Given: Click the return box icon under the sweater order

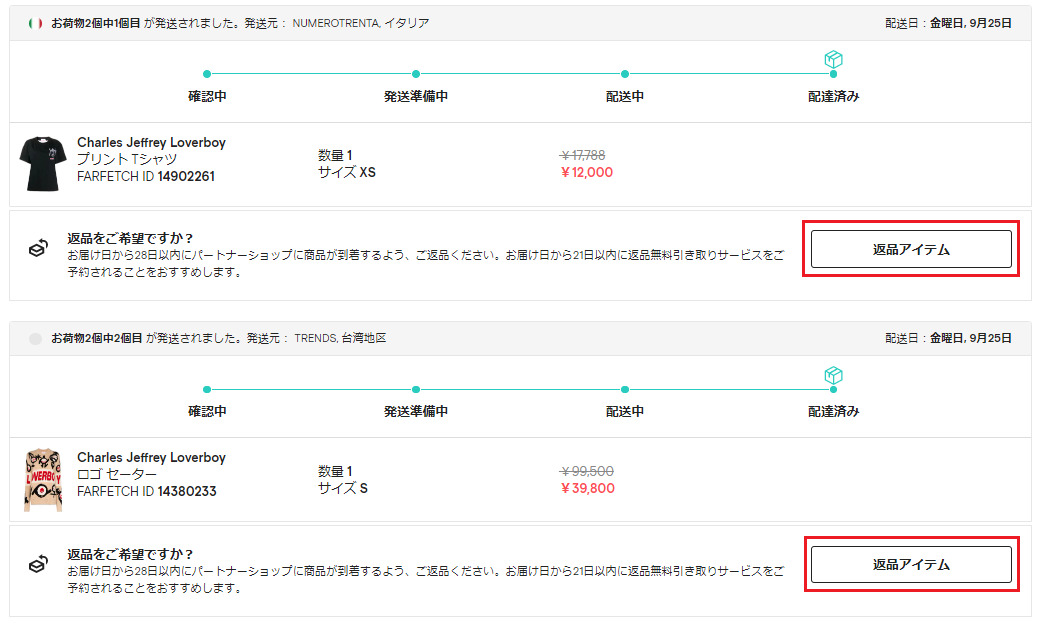Looking at the screenshot, I should pos(38,564).
